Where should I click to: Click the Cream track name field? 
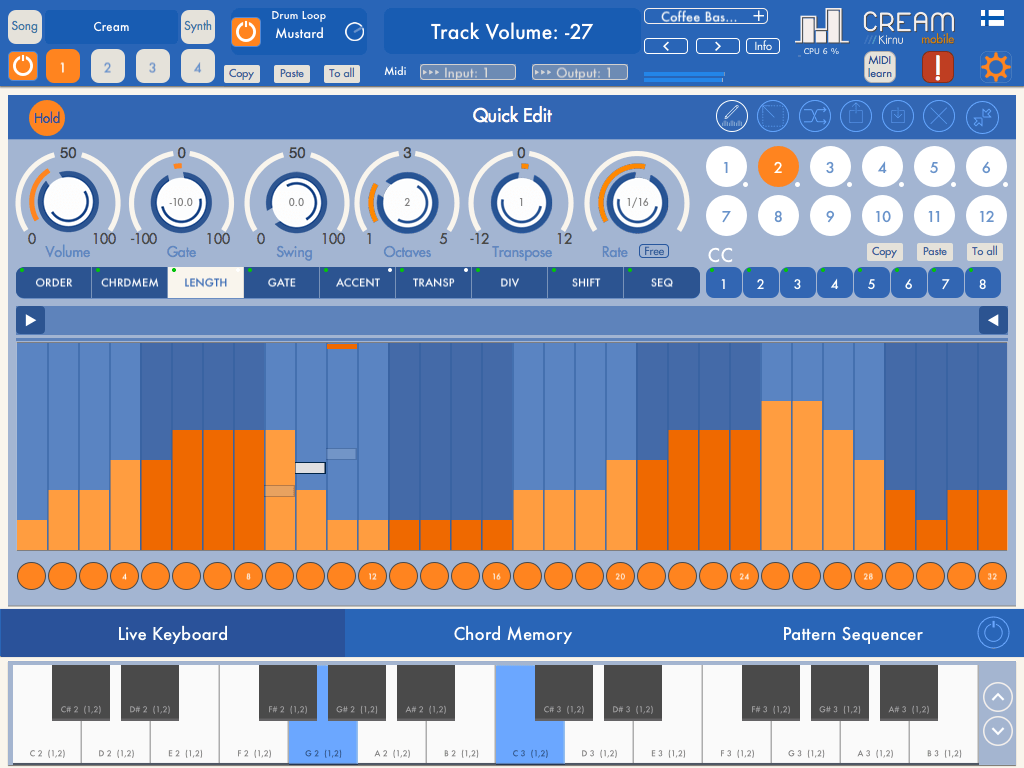(x=111, y=27)
